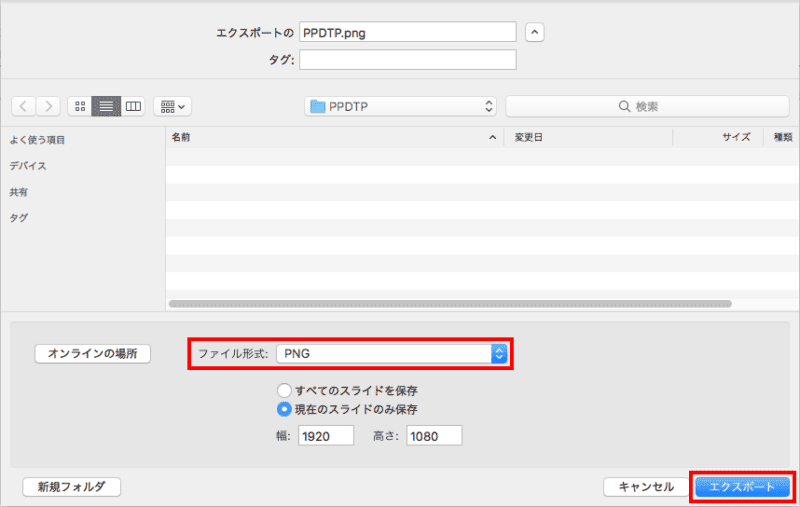Sort by the size column header

[x=718, y=137]
